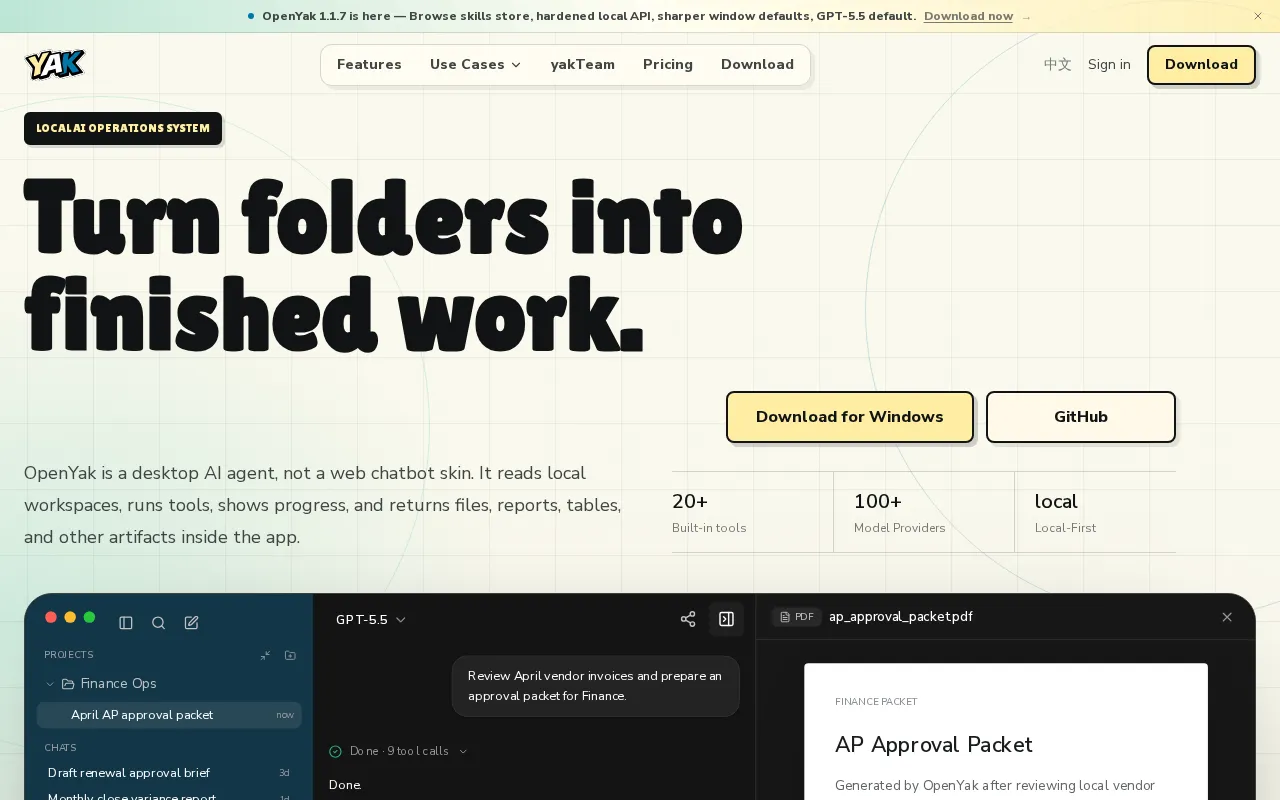Open the Draft renewal approval brief chat

point(169,773)
